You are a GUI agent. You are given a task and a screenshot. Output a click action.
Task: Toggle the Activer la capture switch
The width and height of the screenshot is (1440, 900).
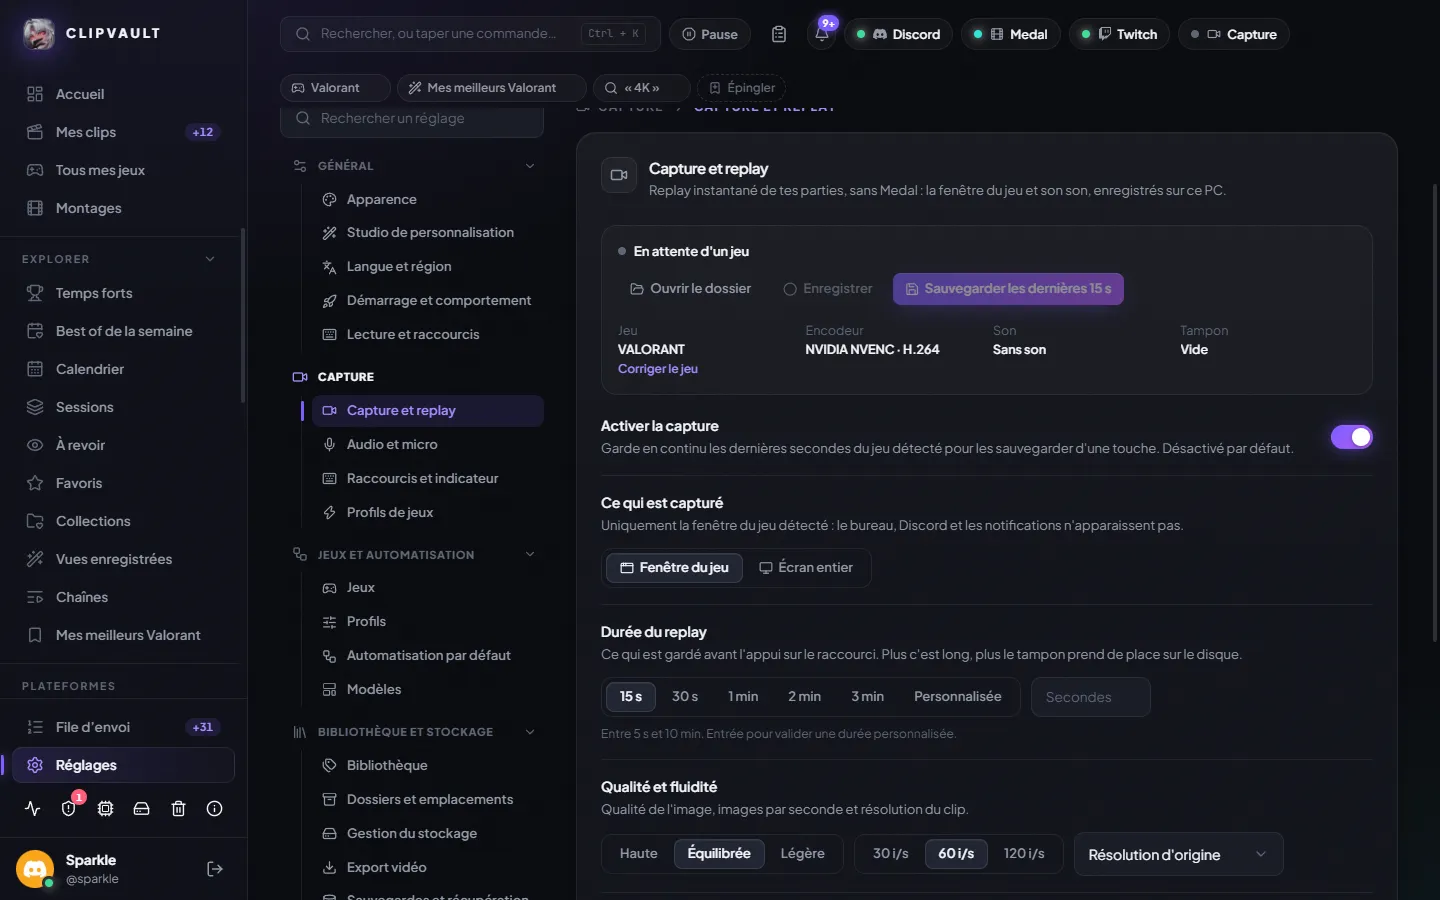1351,437
